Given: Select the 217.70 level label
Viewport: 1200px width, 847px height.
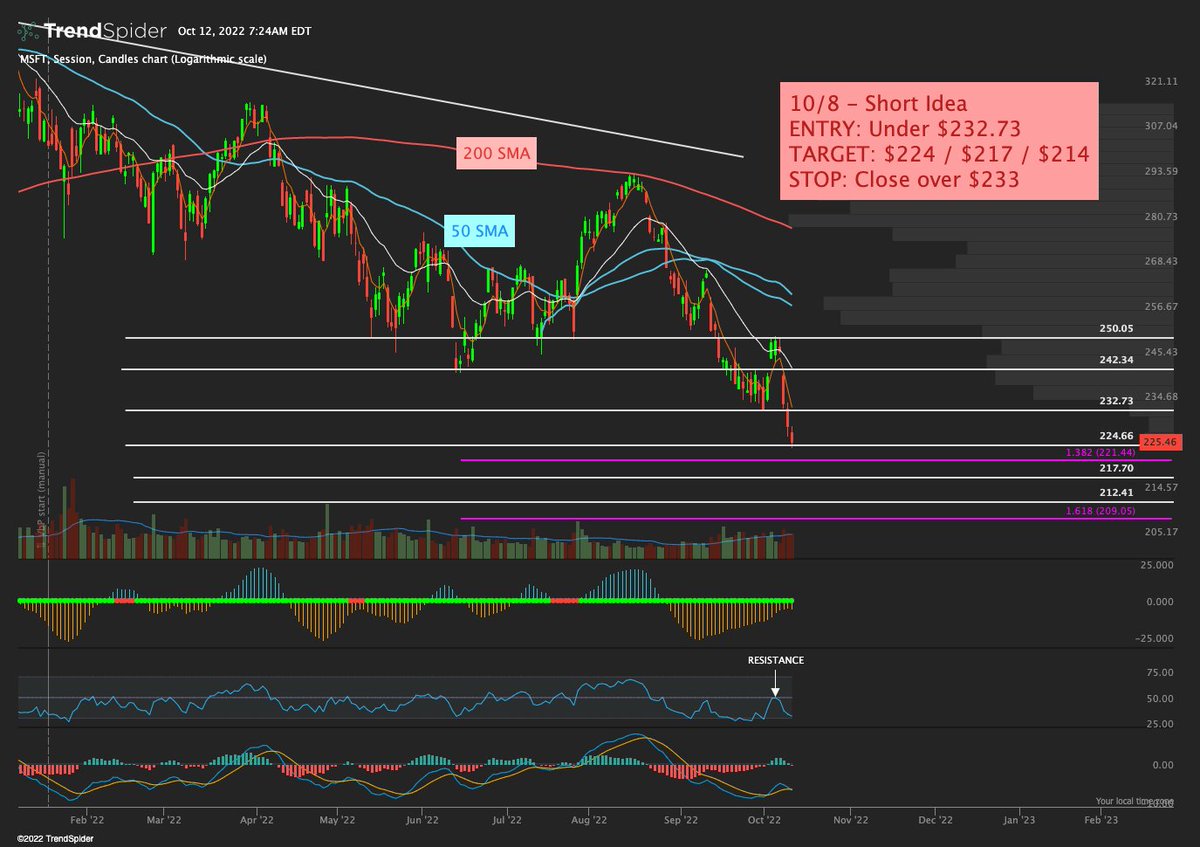Looking at the screenshot, I should (x=1116, y=467).
